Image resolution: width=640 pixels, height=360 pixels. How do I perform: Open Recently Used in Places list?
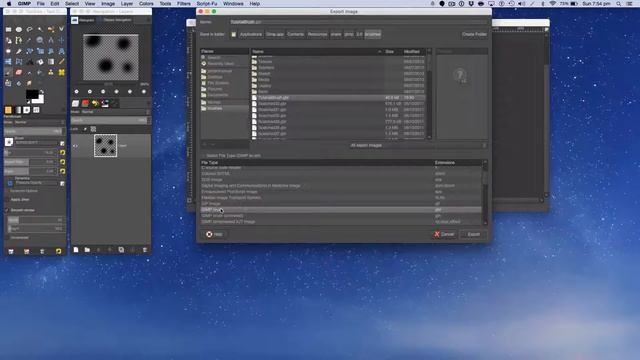(x=220, y=64)
